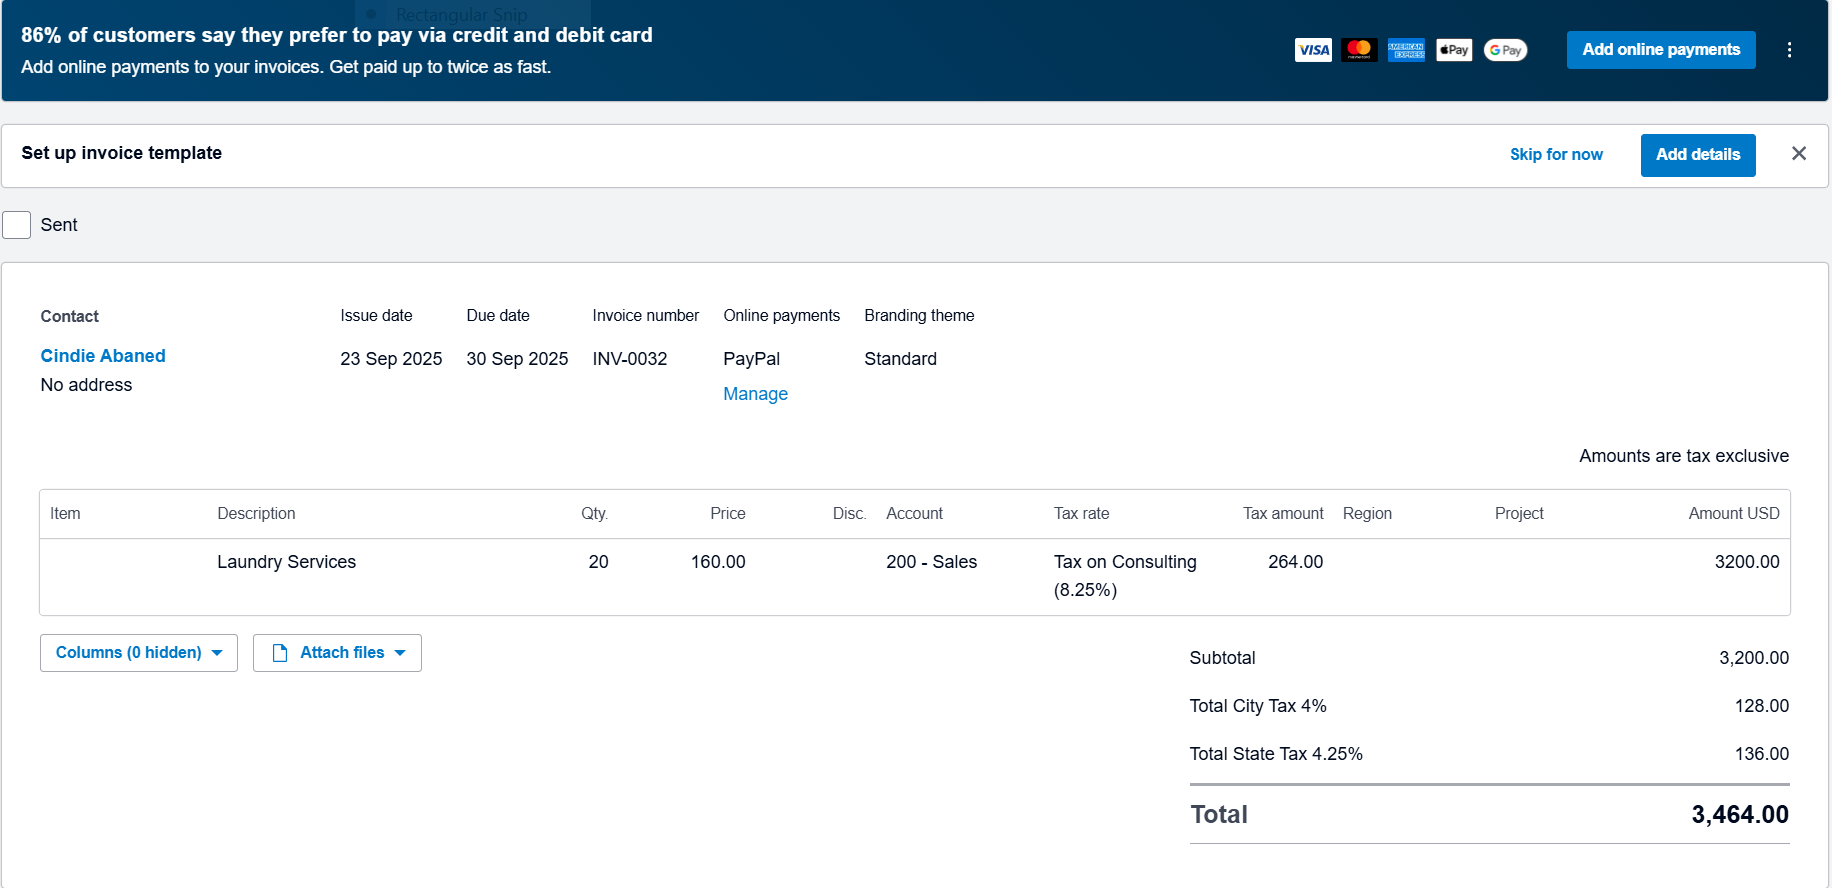
Task: Select the Laundry Services description cell
Action: 286,562
